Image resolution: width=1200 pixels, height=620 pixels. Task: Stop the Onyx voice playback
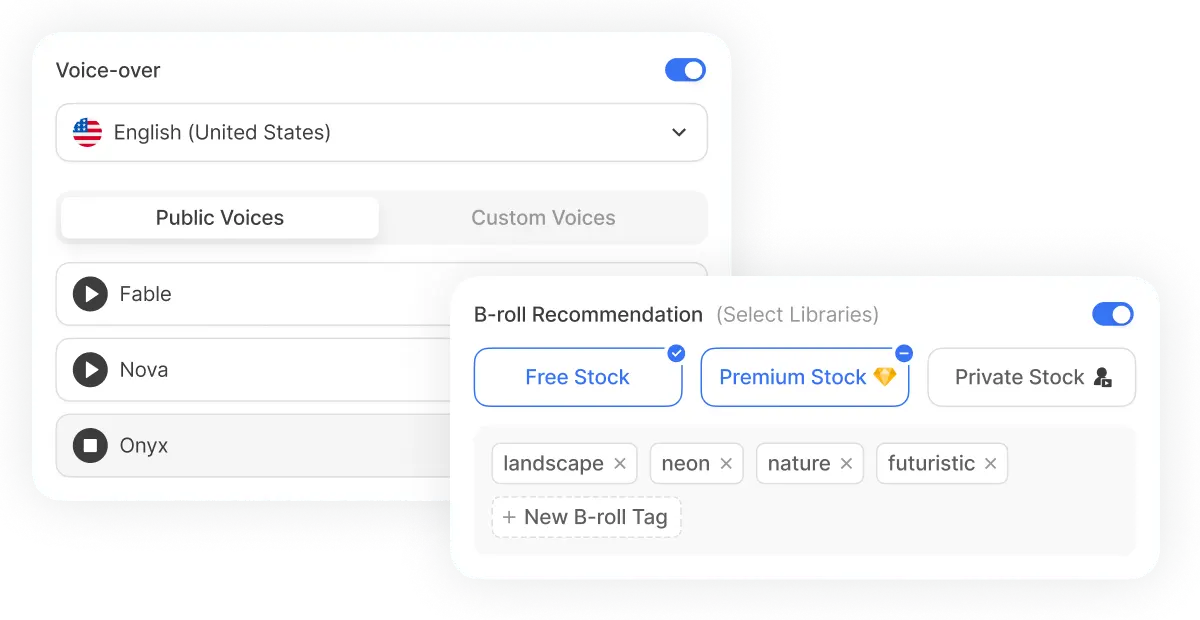[91, 445]
